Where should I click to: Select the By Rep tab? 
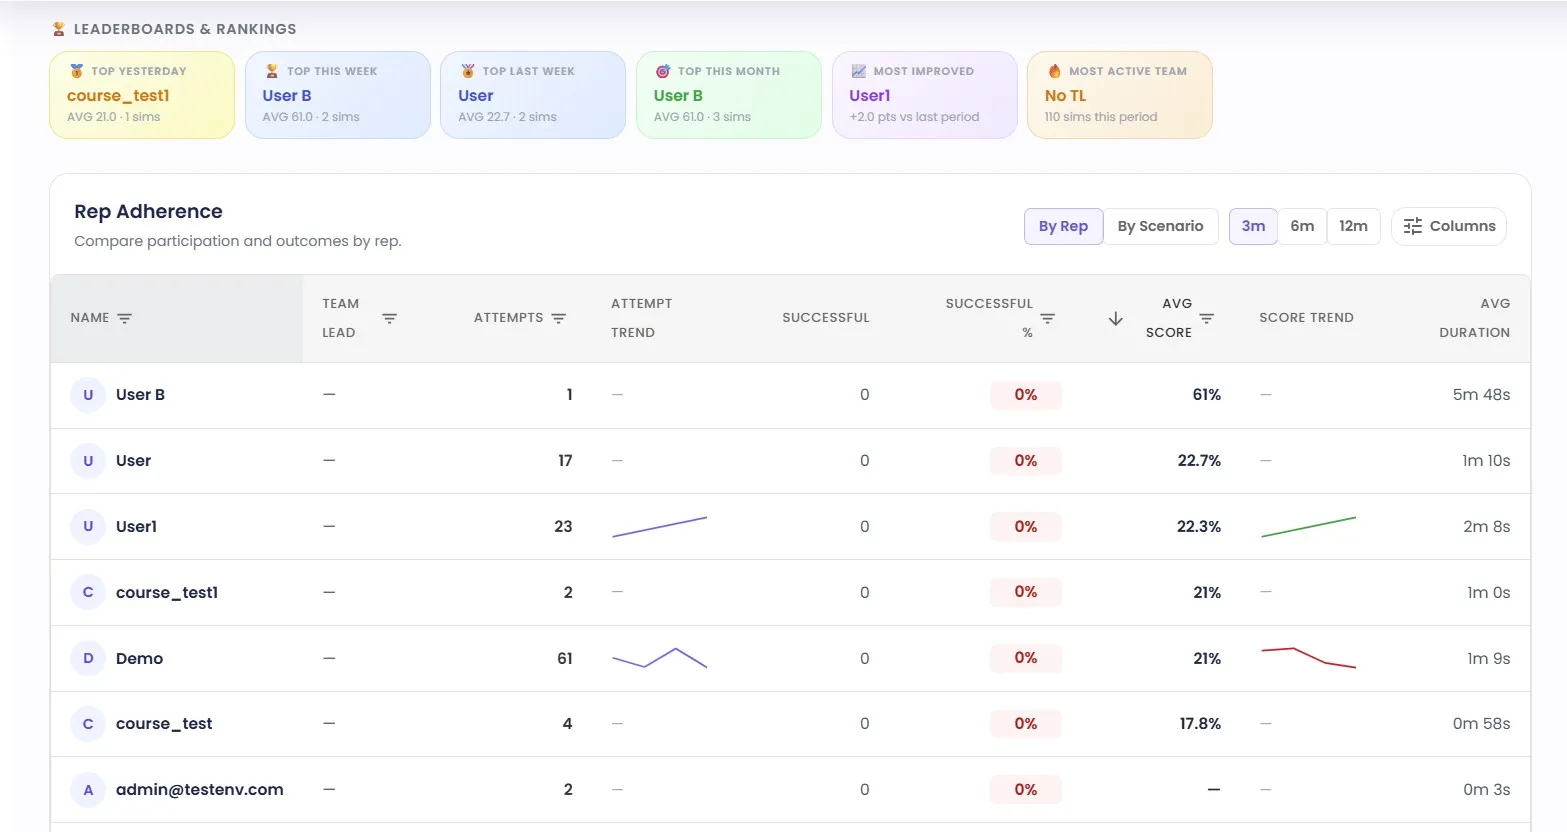point(1063,226)
